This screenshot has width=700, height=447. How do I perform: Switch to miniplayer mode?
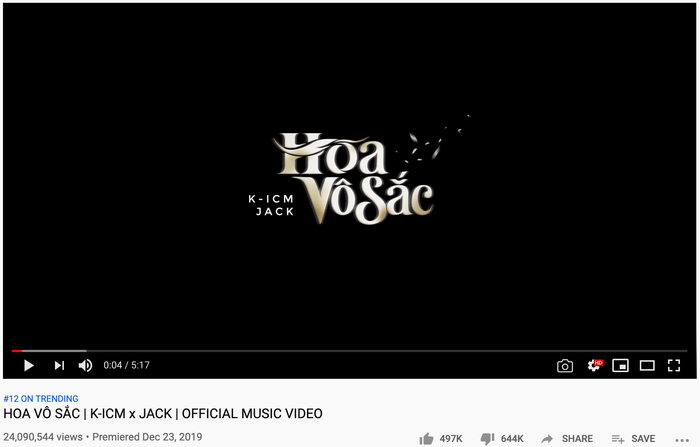point(621,366)
